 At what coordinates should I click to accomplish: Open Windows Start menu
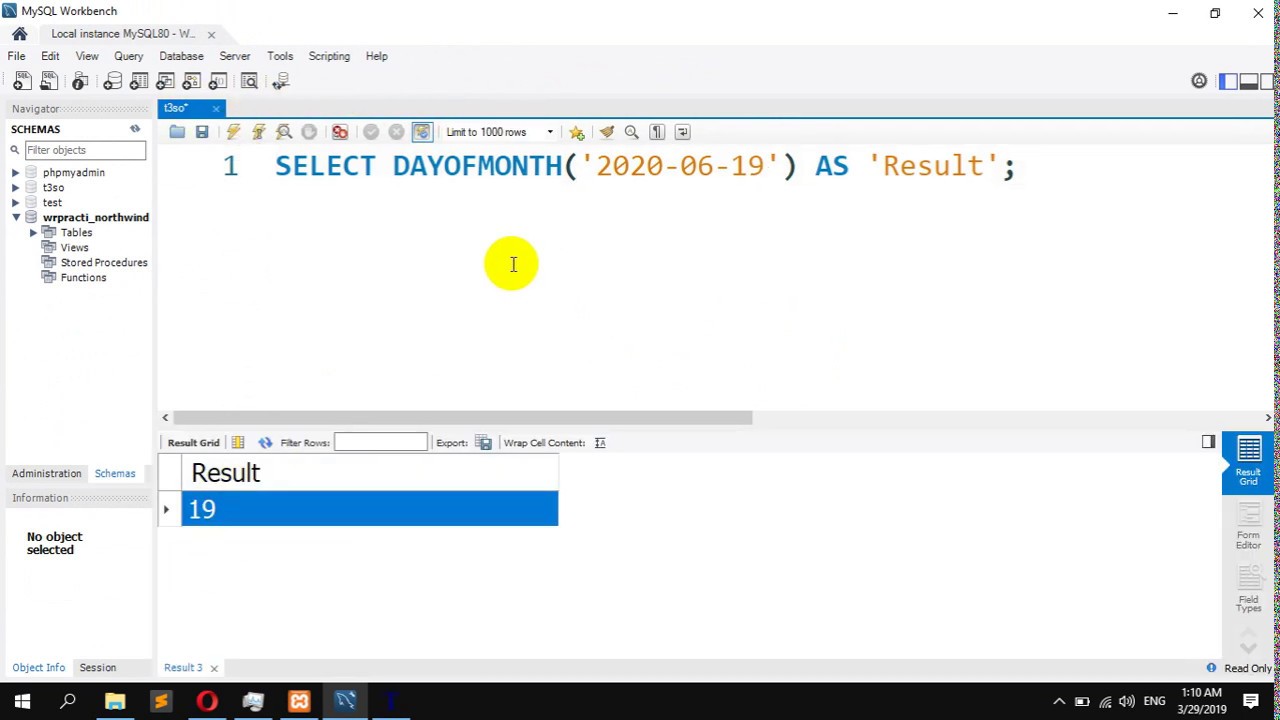[22, 702]
